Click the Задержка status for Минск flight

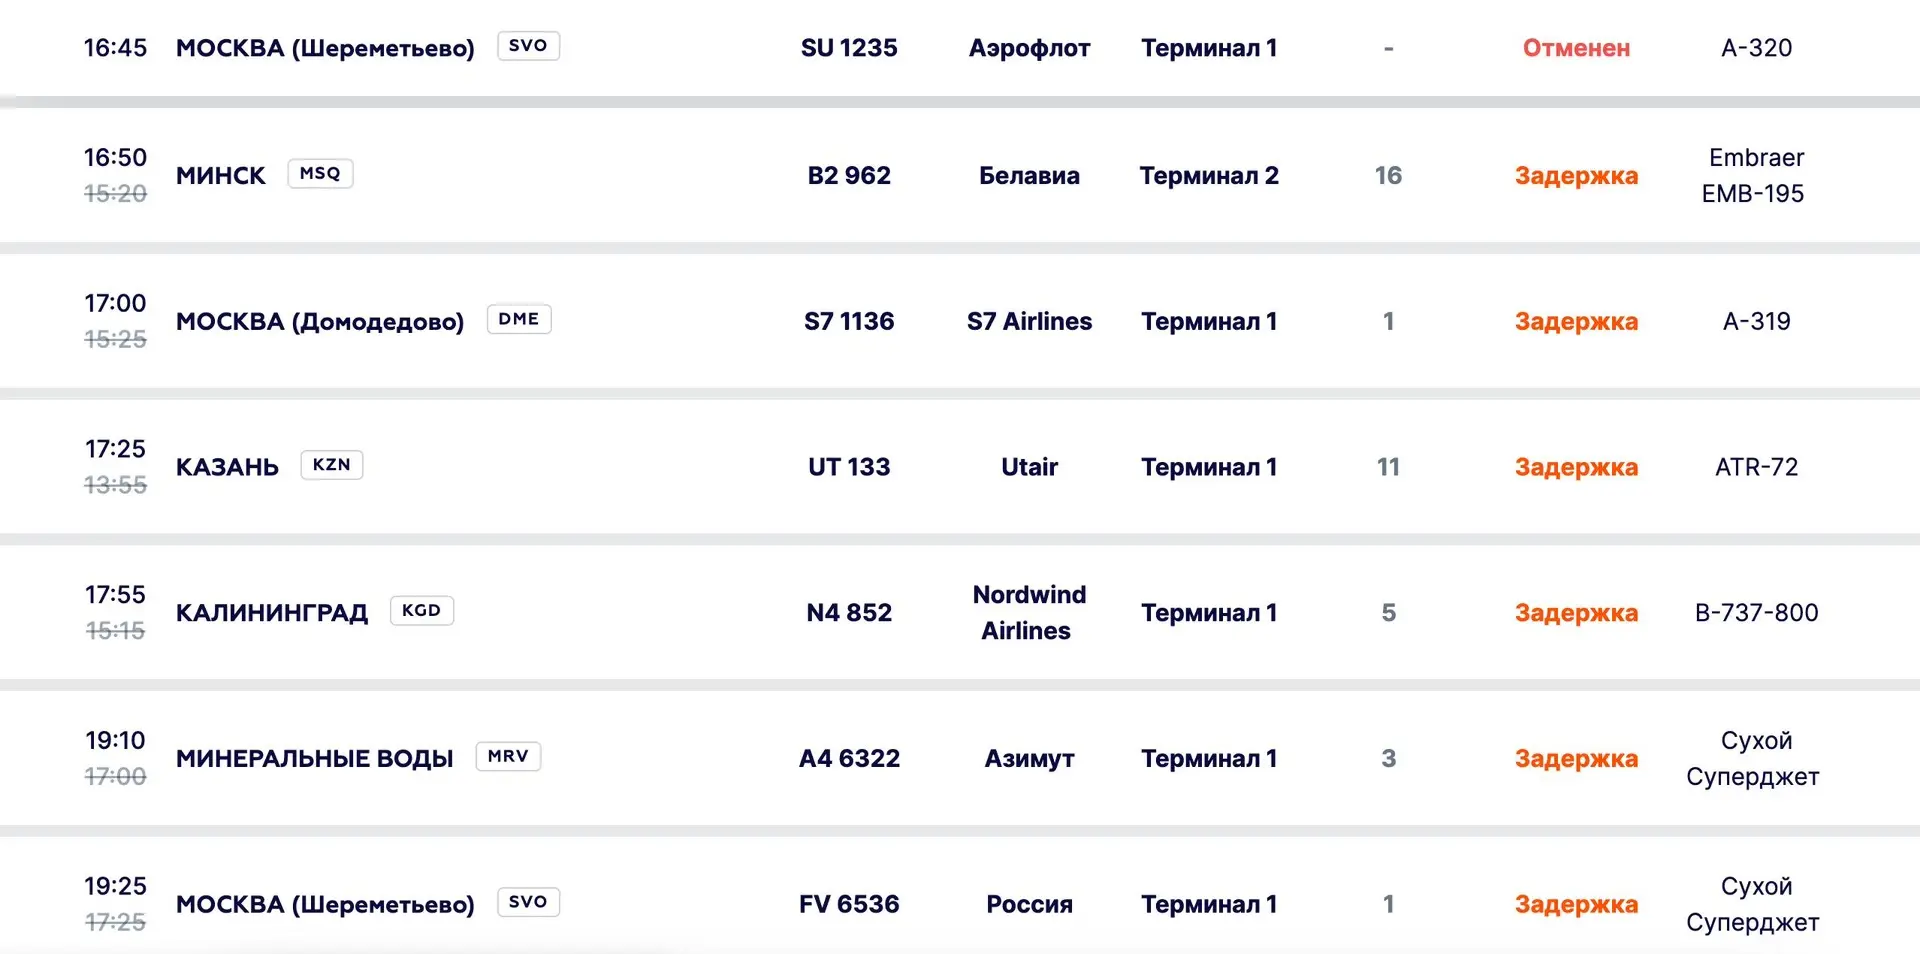[x=1576, y=176]
